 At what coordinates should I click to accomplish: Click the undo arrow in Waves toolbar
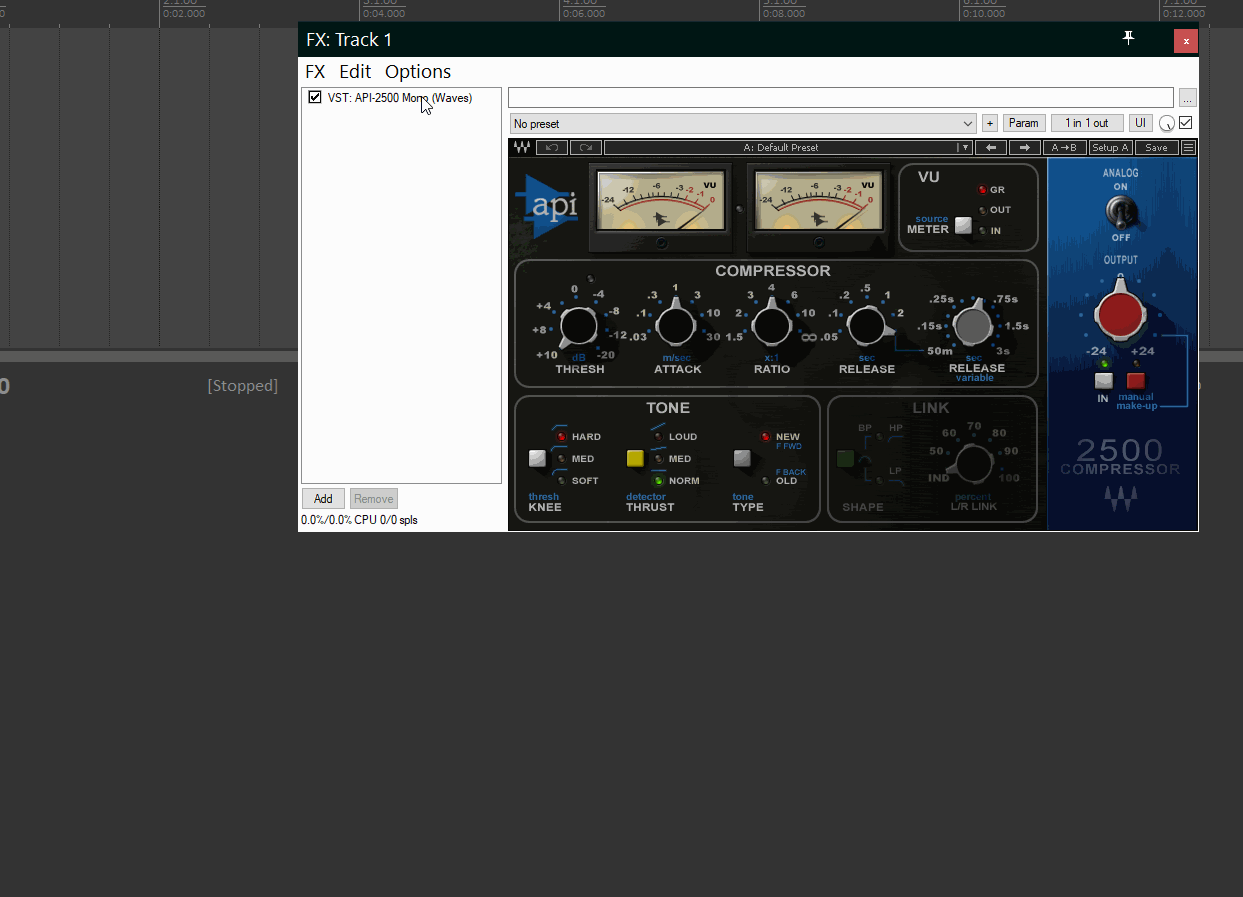[552, 148]
